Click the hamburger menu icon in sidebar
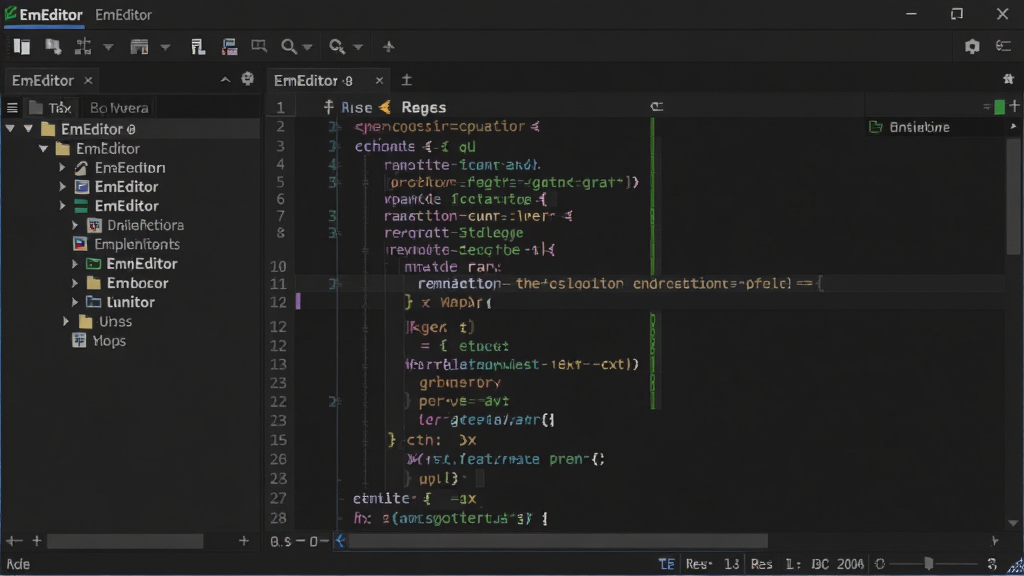Image resolution: width=1024 pixels, height=576 pixels. [x=12, y=108]
